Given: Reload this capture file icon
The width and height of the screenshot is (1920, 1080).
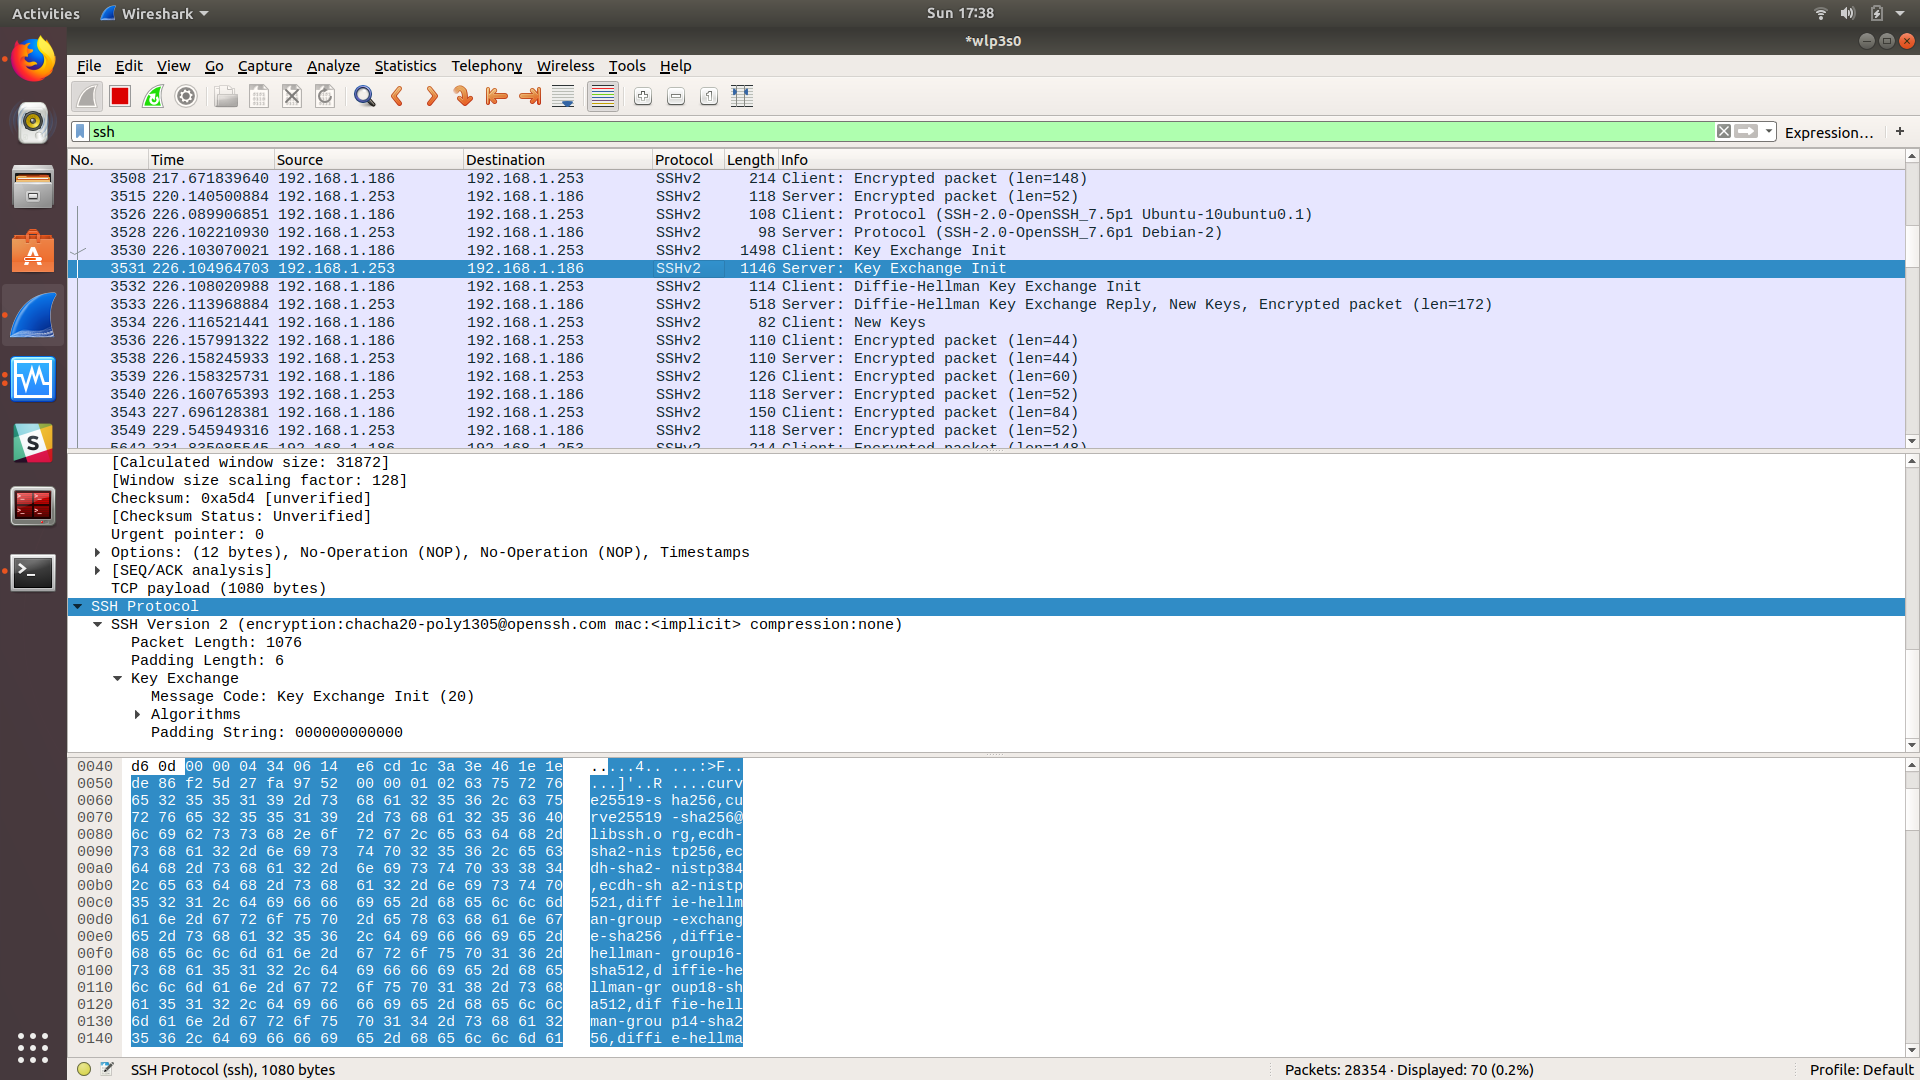Looking at the screenshot, I should coord(325,96).
